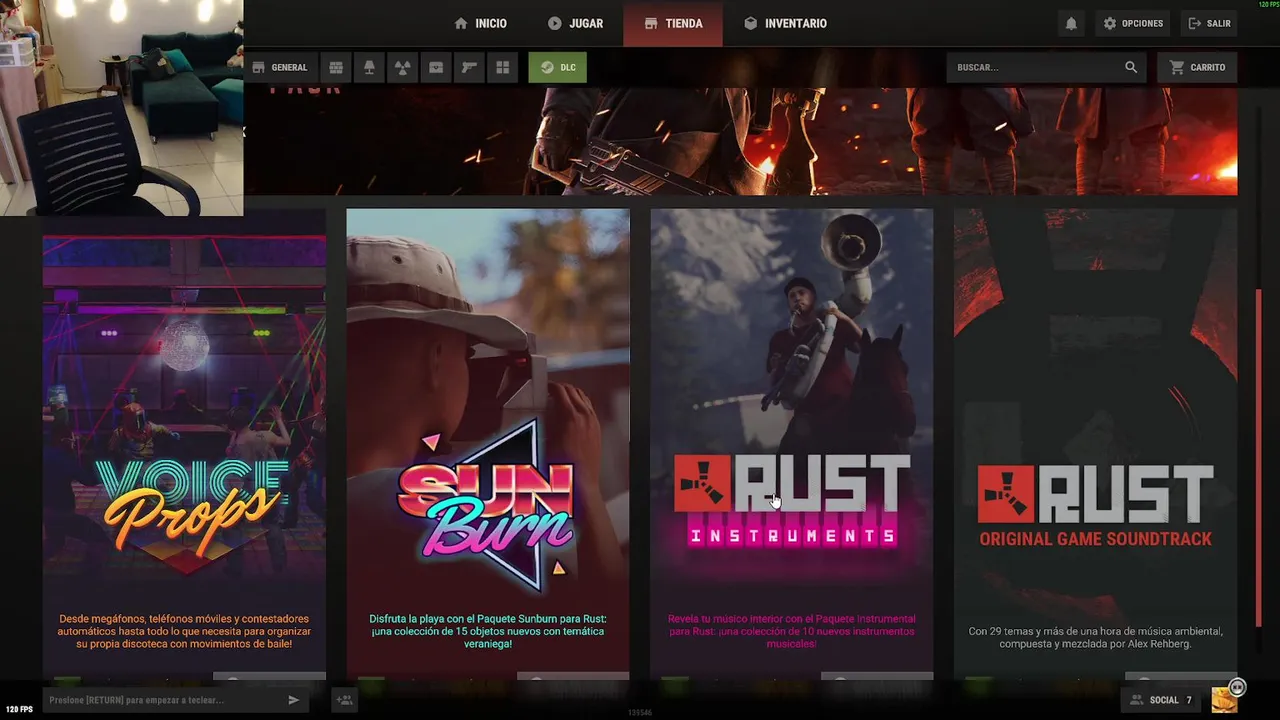The height and width of the screenshot is (720, 1280).
Task: Switch to the JUGAR tab
Action: [x=576, y=23]
